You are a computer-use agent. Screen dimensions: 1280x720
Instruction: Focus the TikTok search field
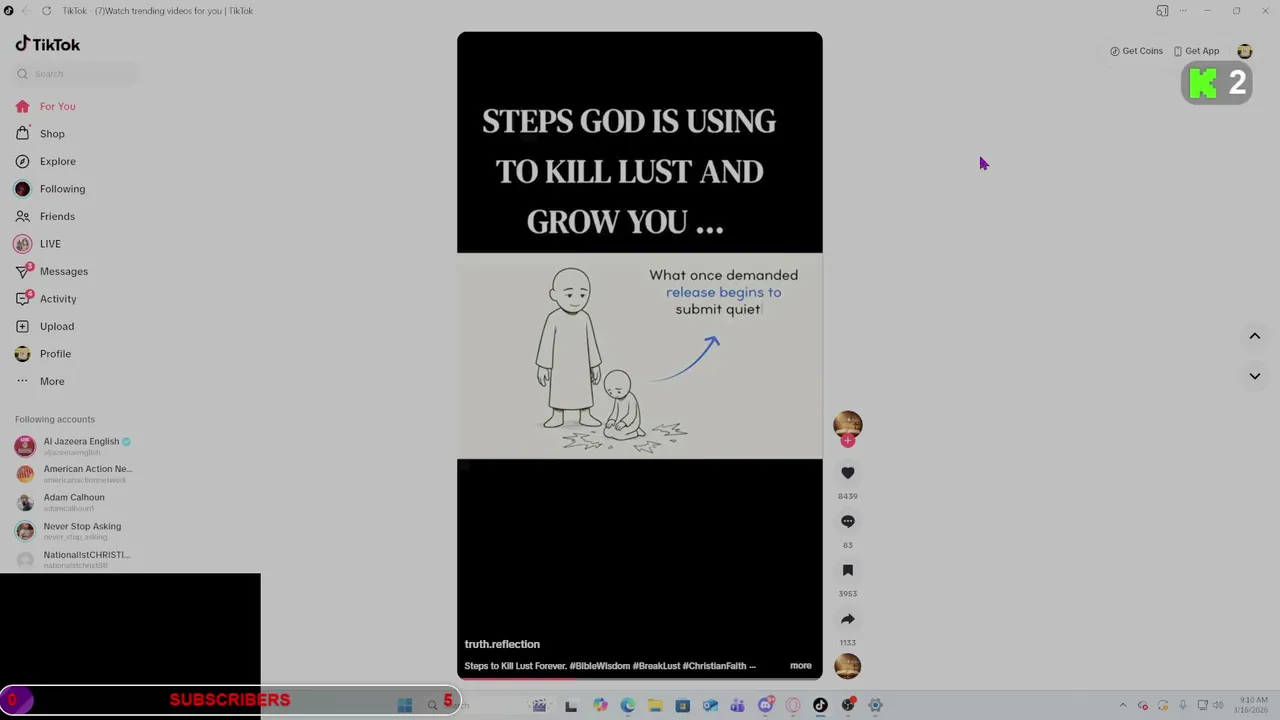[76, 74]
